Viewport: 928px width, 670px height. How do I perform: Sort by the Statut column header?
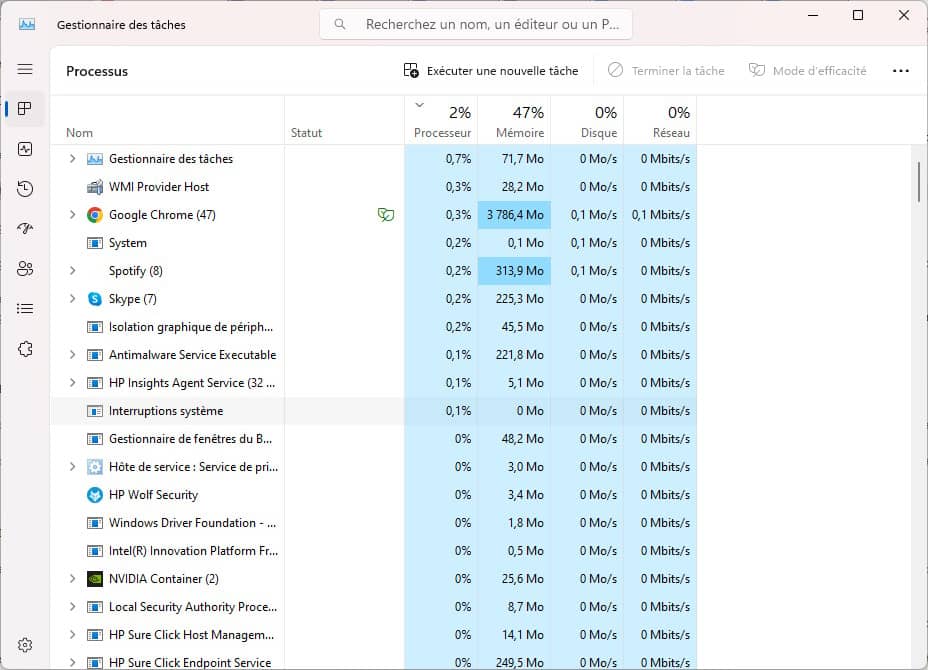344,121
